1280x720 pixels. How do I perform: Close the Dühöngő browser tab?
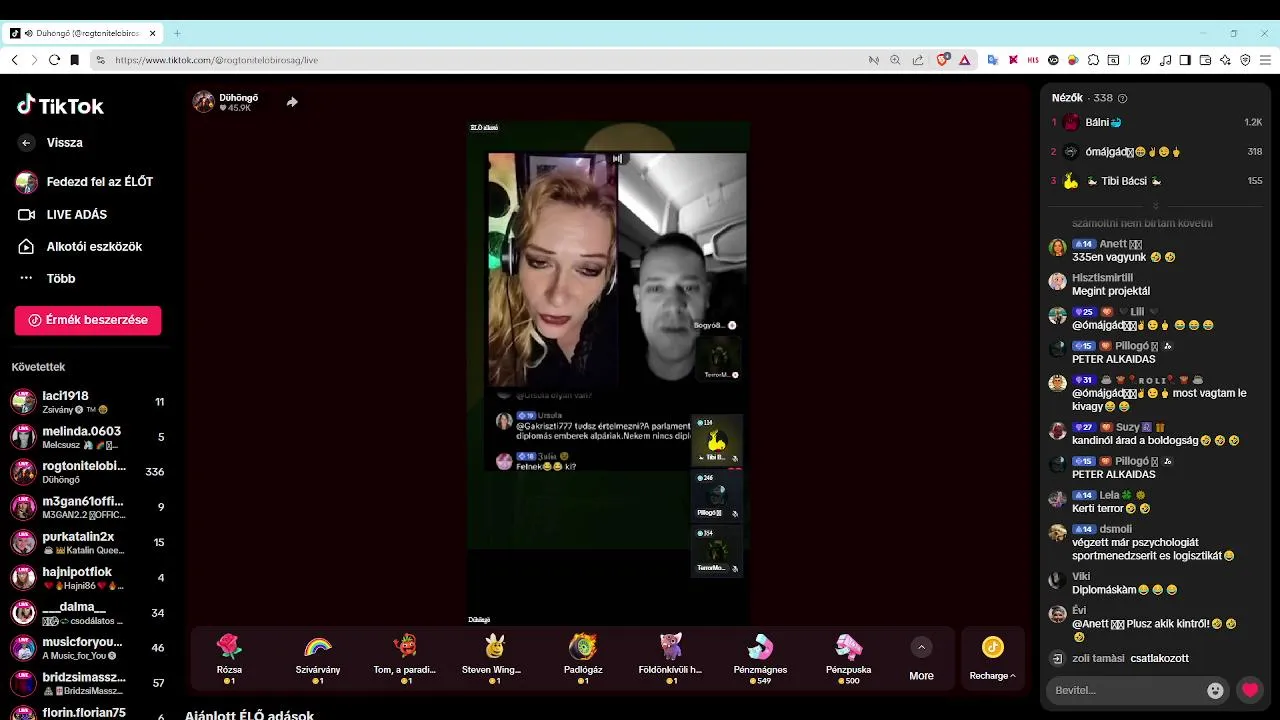(153, 33)
